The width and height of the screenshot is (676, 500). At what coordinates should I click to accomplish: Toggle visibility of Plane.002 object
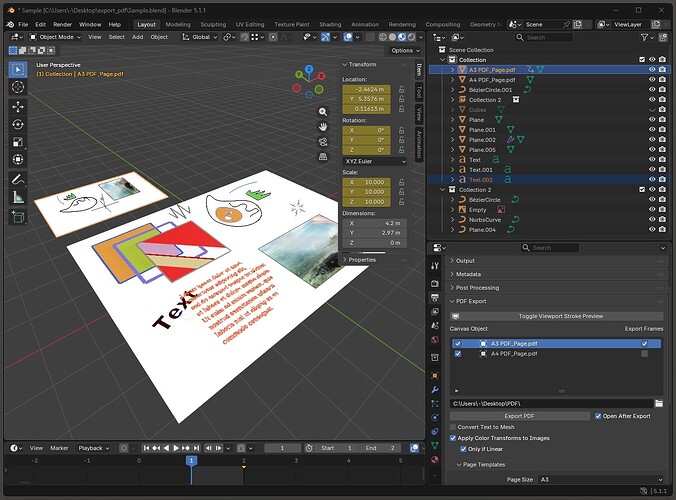click(652, 140)
